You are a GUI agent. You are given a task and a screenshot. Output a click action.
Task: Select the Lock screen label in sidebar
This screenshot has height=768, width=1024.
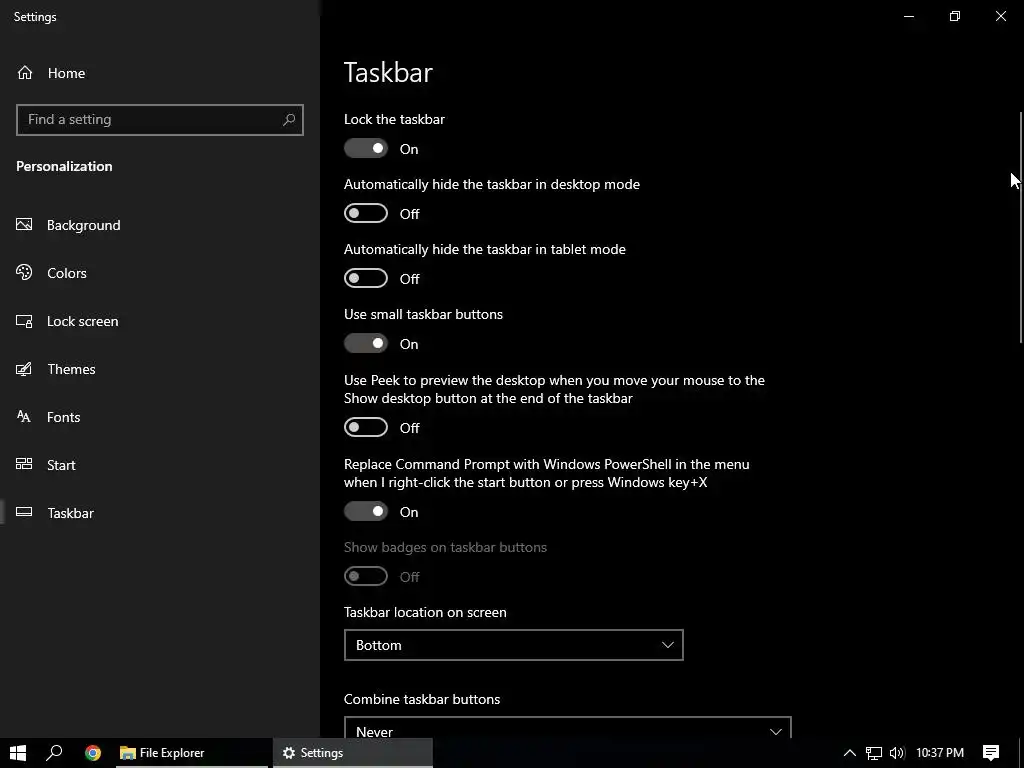tap(82, 321)
